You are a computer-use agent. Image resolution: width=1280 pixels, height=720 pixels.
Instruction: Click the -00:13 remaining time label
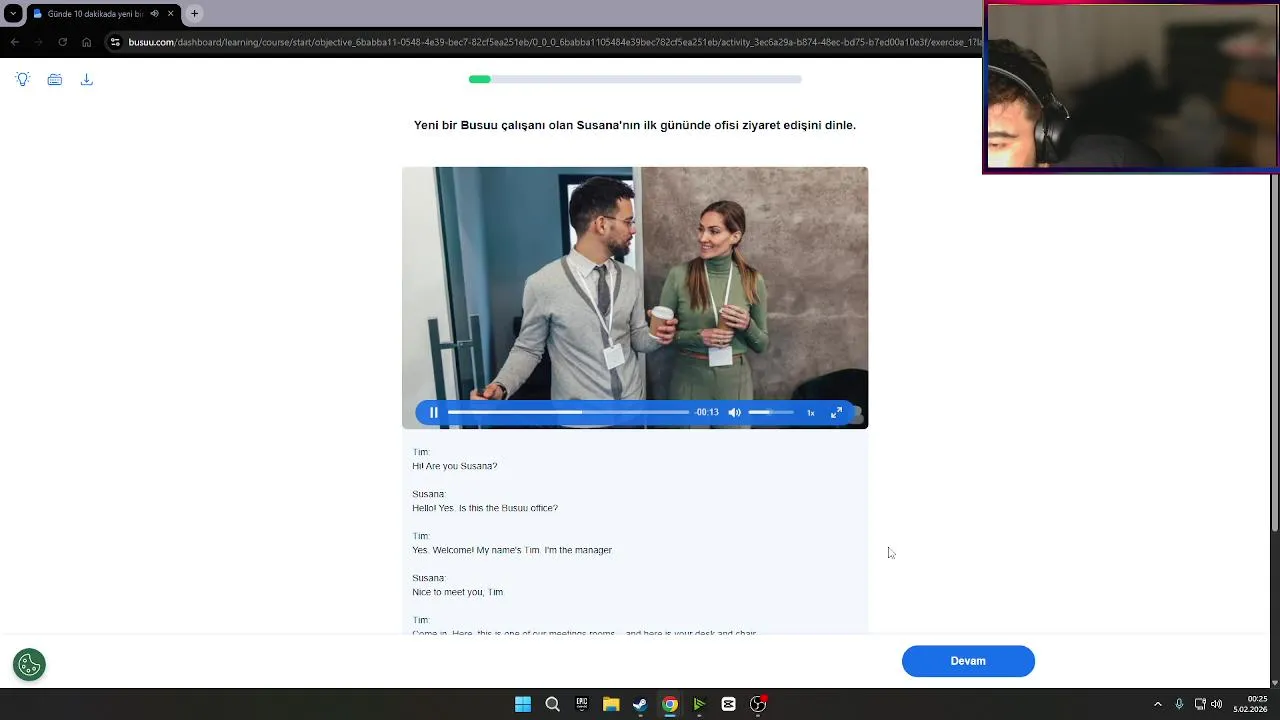pos(707,412)
